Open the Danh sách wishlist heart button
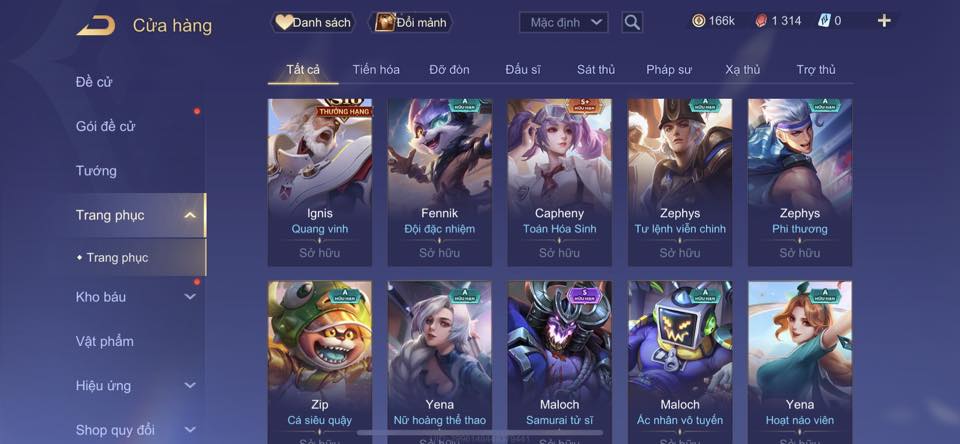Image resolution: width=960 pixels, height=444 pixels. [x=313, y=23]
